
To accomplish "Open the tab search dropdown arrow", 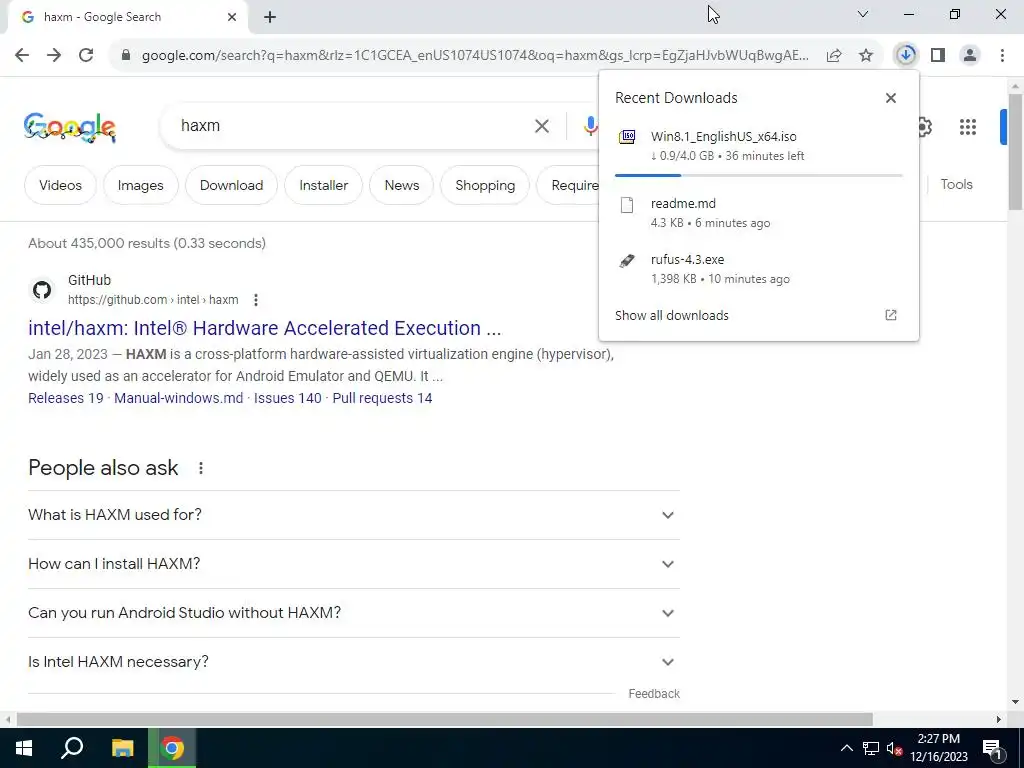I will click(863, 14).
